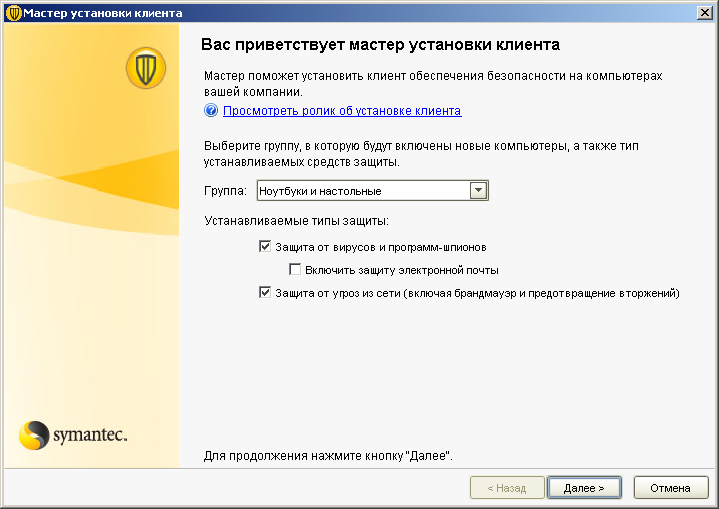Click 'Ноутбуки и настольные' value in group field

(x=320, y=191)
